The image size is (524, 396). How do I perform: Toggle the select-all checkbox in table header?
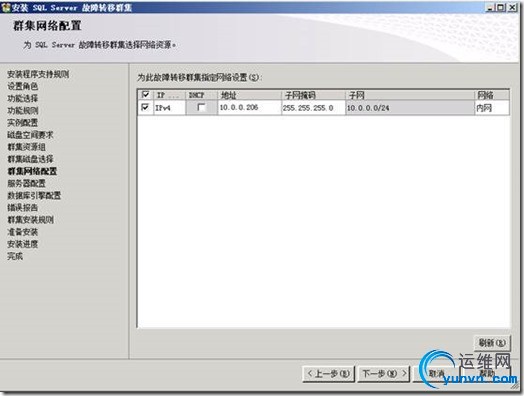145,95
